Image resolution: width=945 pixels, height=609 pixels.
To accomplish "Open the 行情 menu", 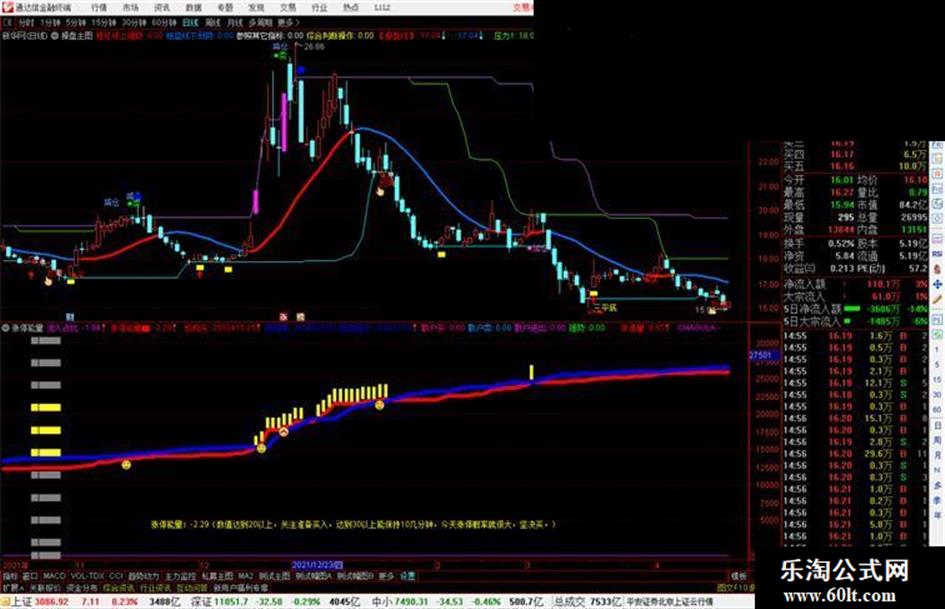I will (x=99, y=7).
